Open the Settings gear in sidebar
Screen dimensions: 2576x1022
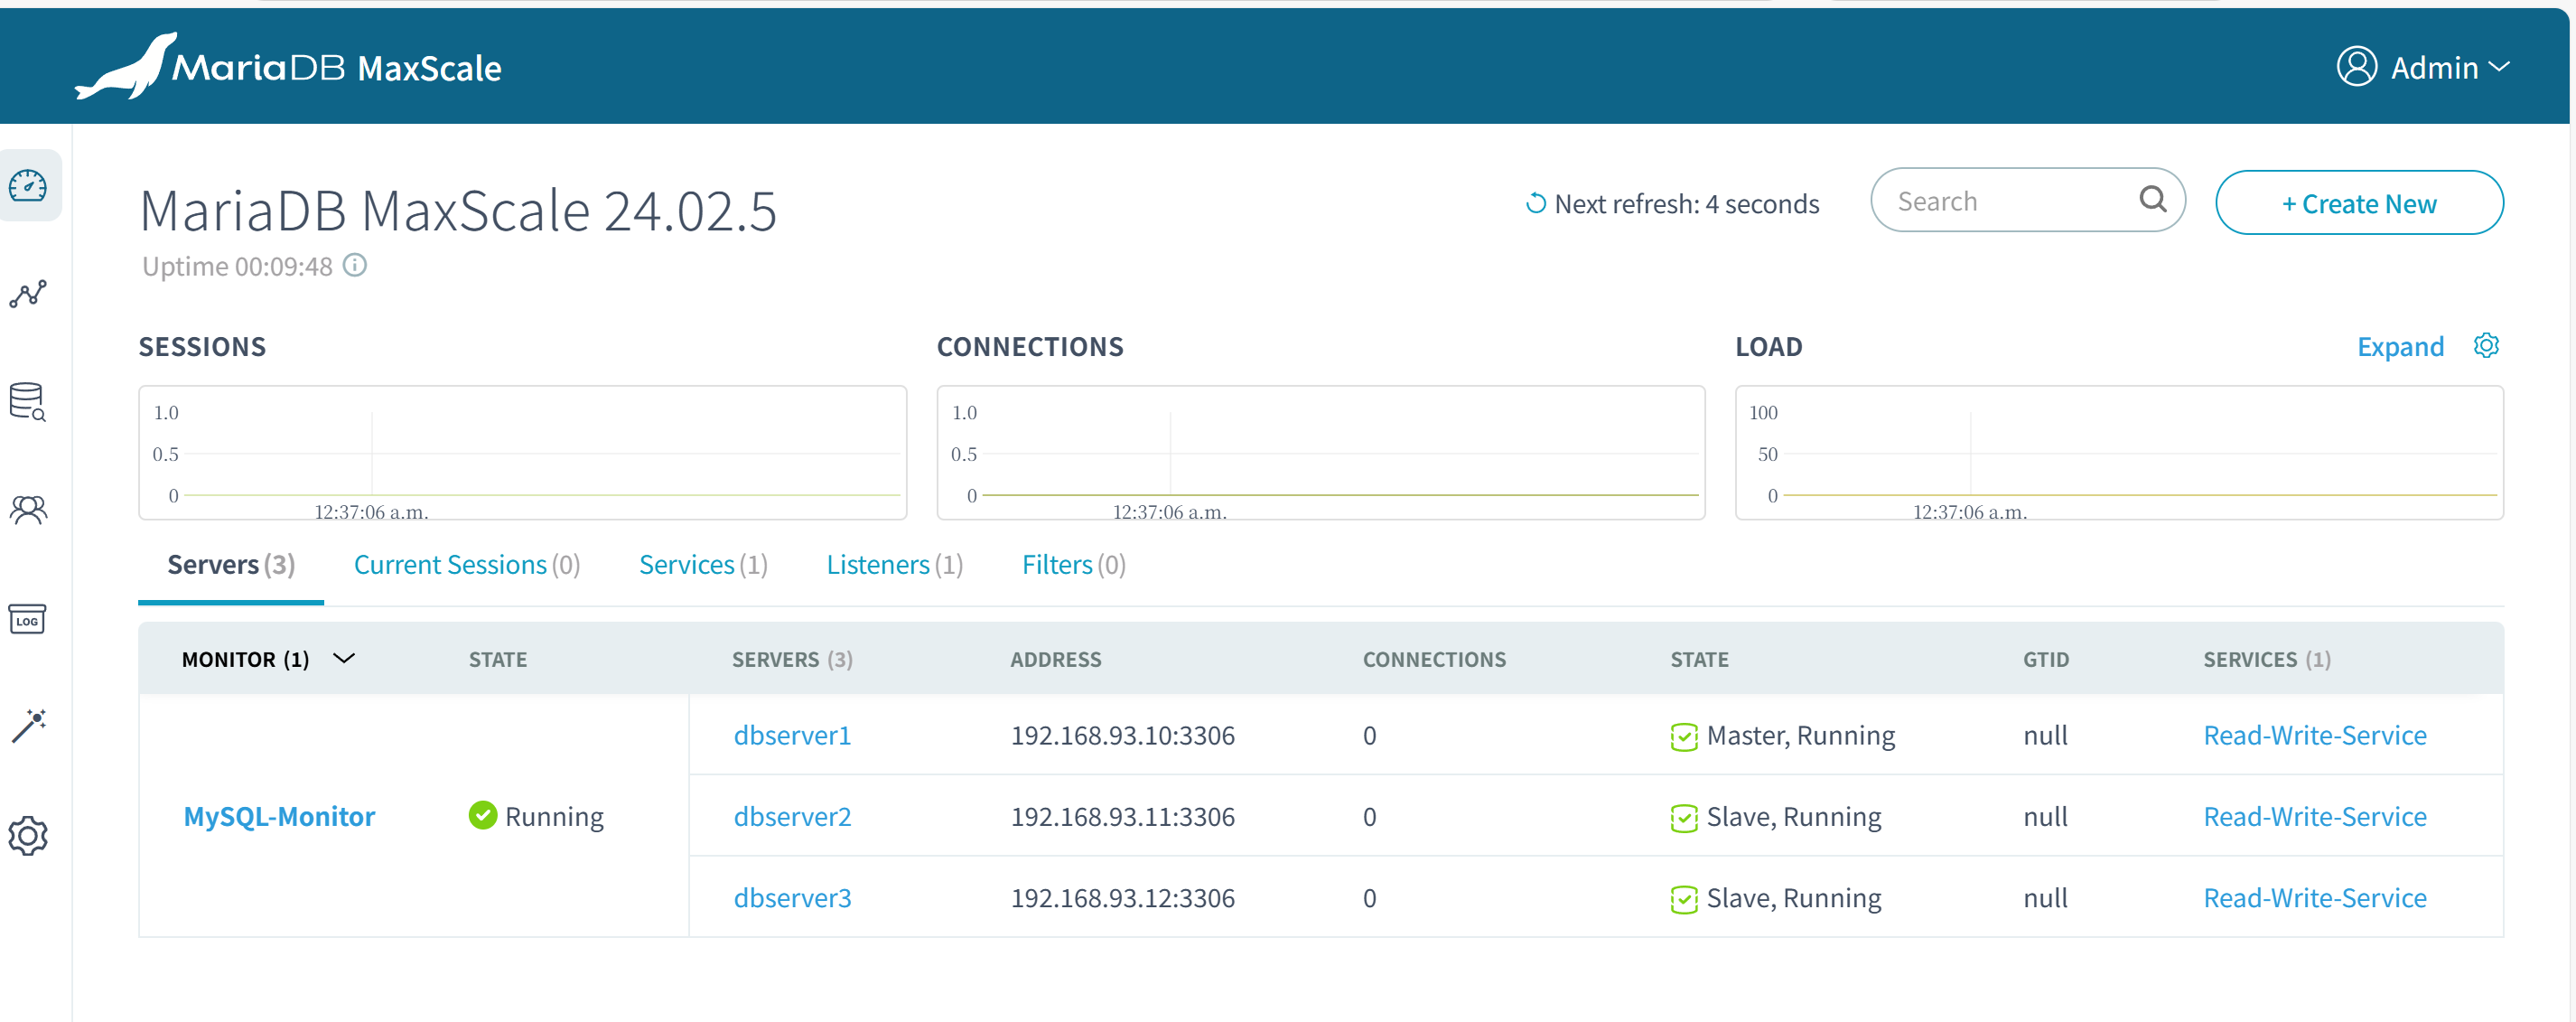coord(28,836)
